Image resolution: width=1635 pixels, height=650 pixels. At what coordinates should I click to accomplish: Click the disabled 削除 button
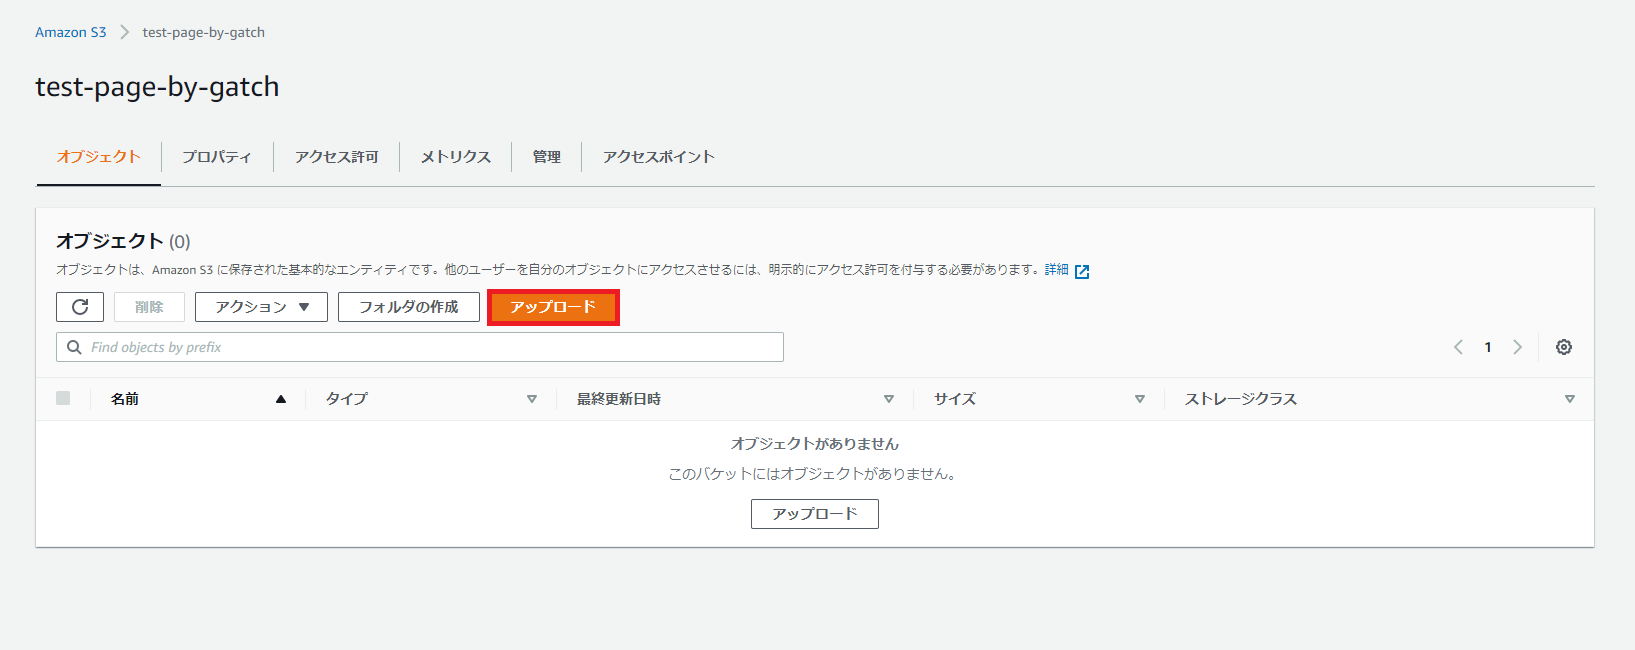(149, 307)
